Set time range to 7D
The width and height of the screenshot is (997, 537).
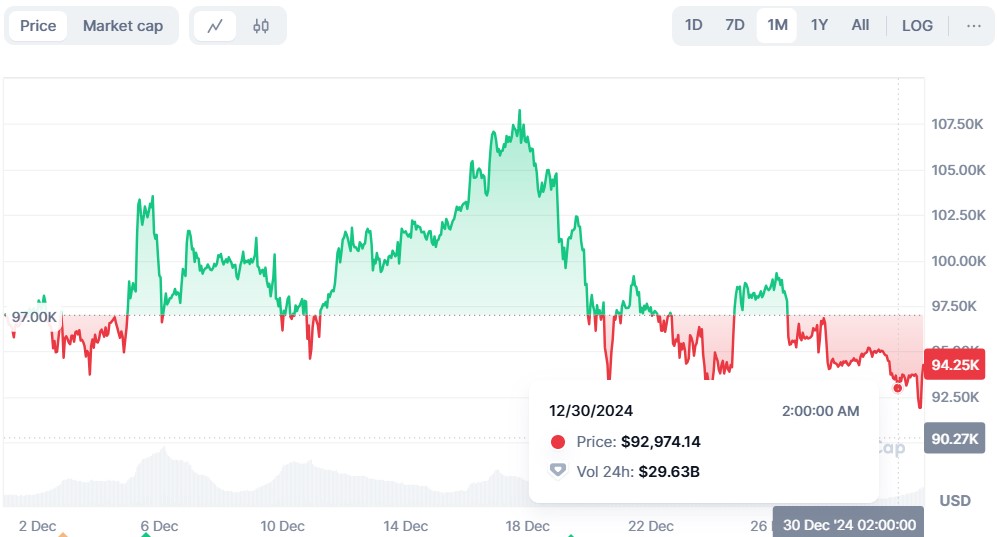tap(734, 25)
